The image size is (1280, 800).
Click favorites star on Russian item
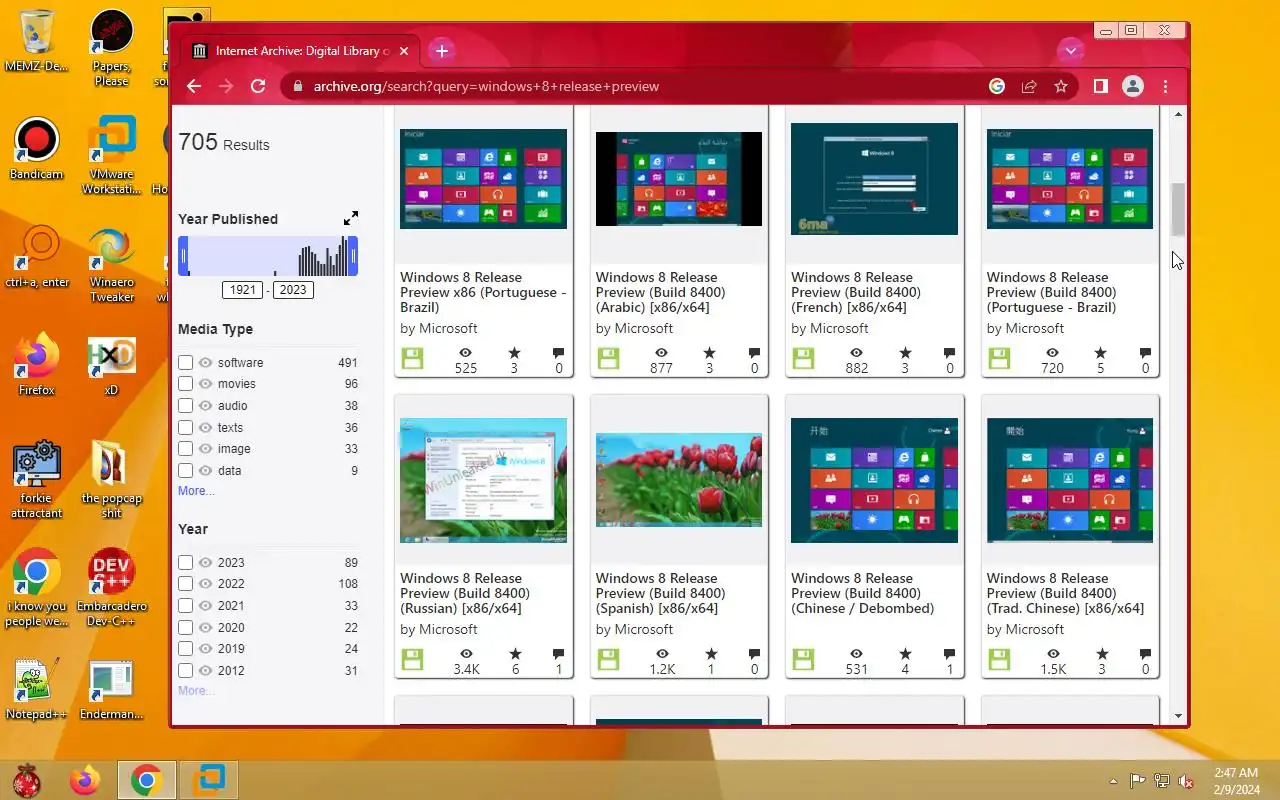click(x=514, y=654)
